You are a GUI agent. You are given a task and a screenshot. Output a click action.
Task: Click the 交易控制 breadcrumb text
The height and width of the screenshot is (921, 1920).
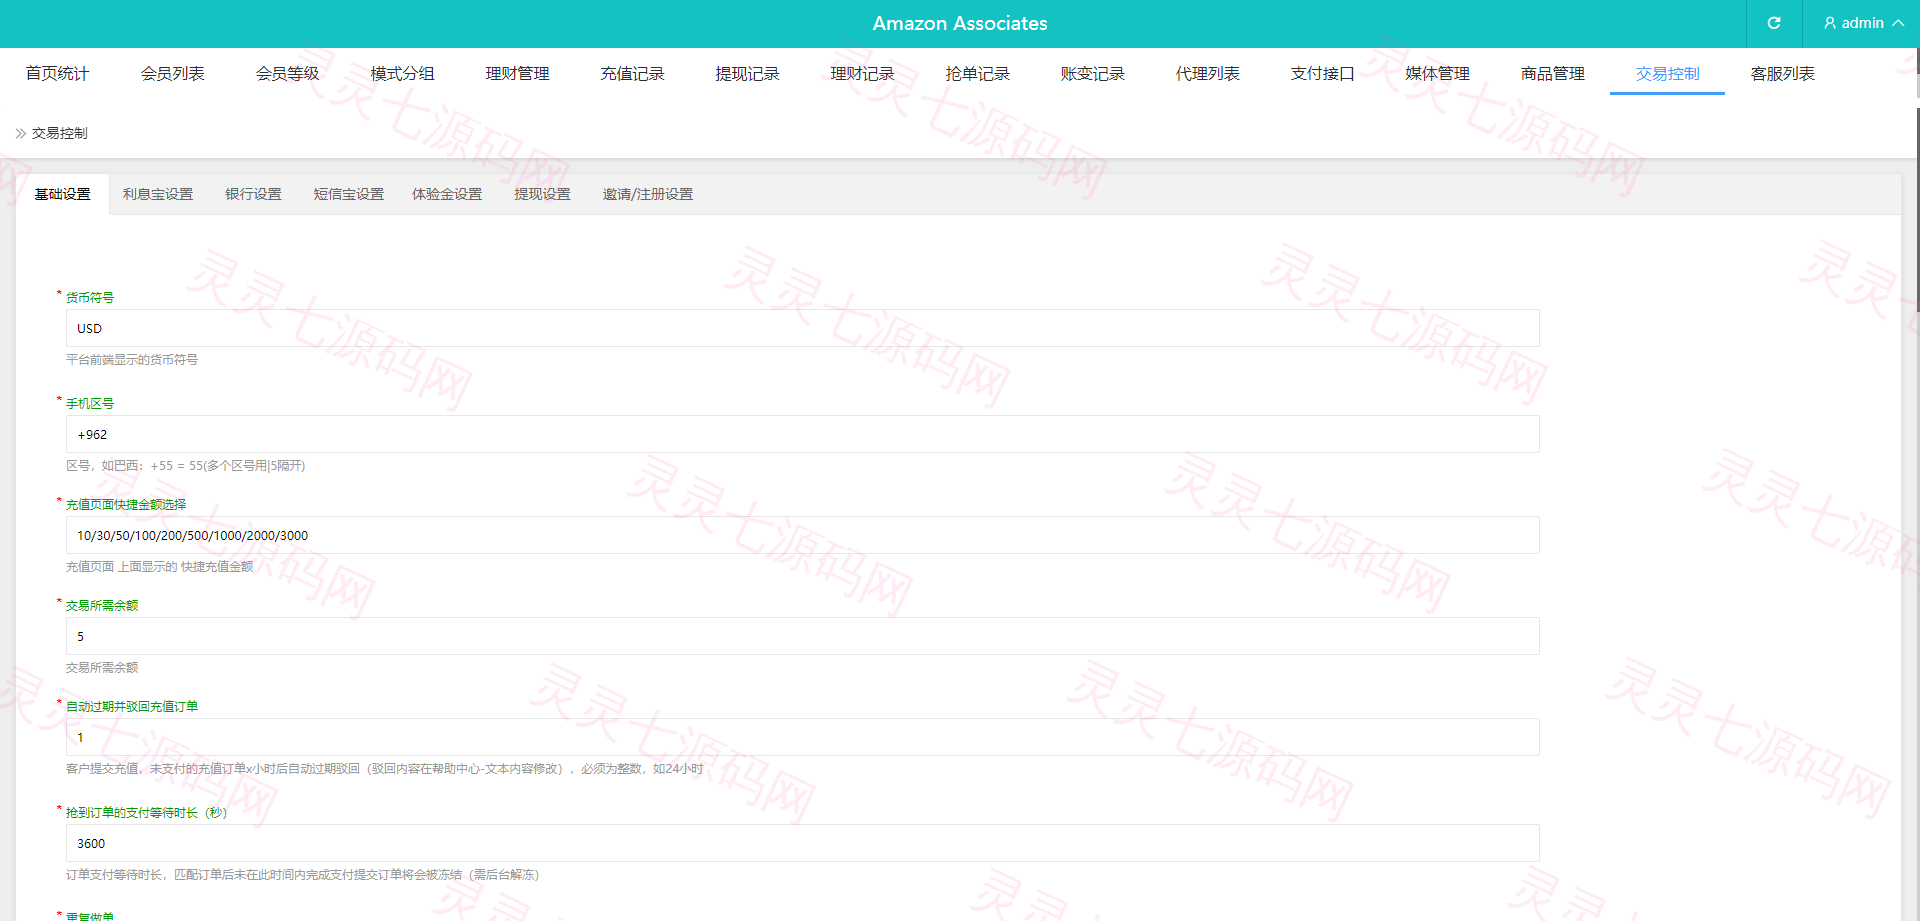pos(60,133)
